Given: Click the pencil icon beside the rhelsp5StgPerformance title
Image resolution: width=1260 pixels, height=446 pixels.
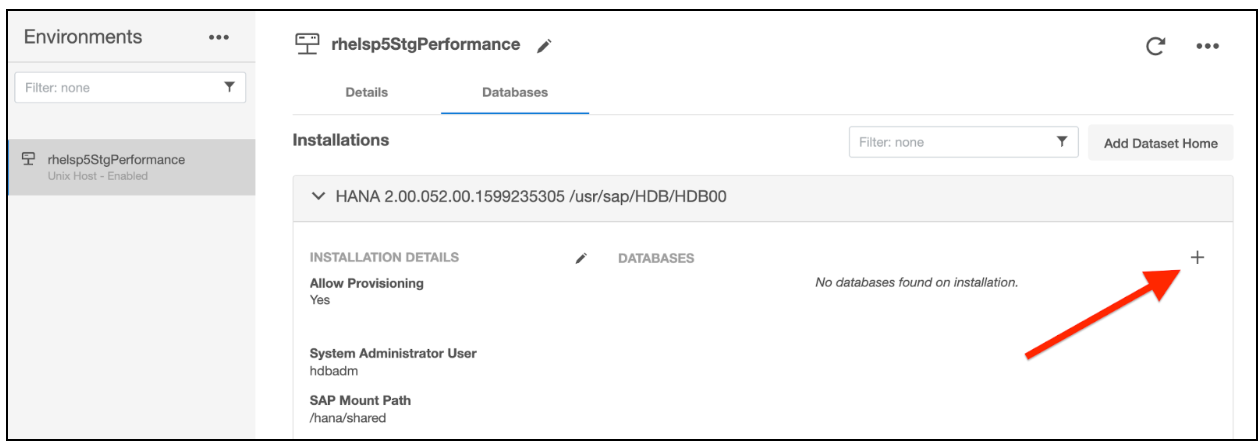Looking at the screenshot, I should 544,46.
